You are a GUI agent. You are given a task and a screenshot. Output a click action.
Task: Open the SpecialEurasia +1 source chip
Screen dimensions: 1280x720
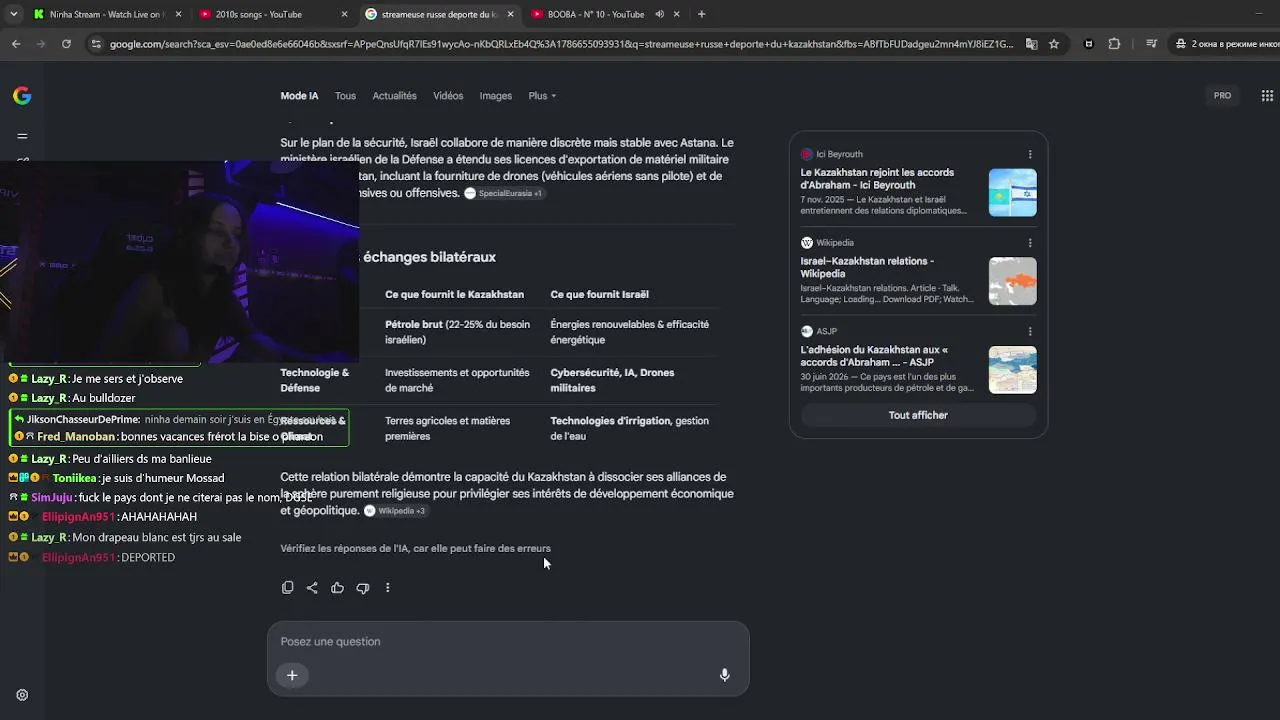pyautogui.click(x=504, y=193)
